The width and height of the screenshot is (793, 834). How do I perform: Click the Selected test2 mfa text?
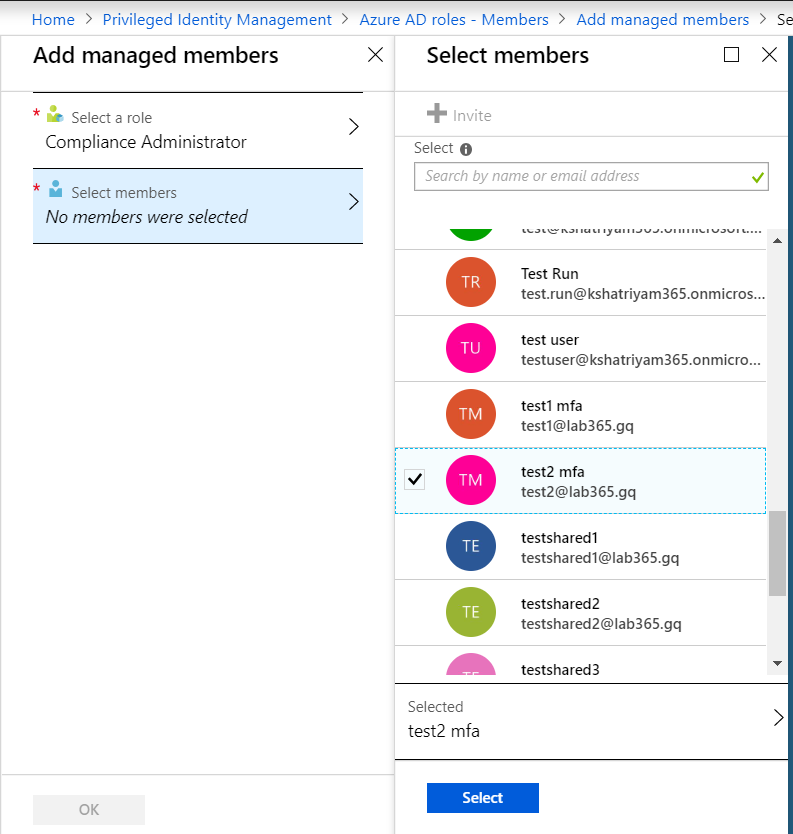[x=444, y=731]
